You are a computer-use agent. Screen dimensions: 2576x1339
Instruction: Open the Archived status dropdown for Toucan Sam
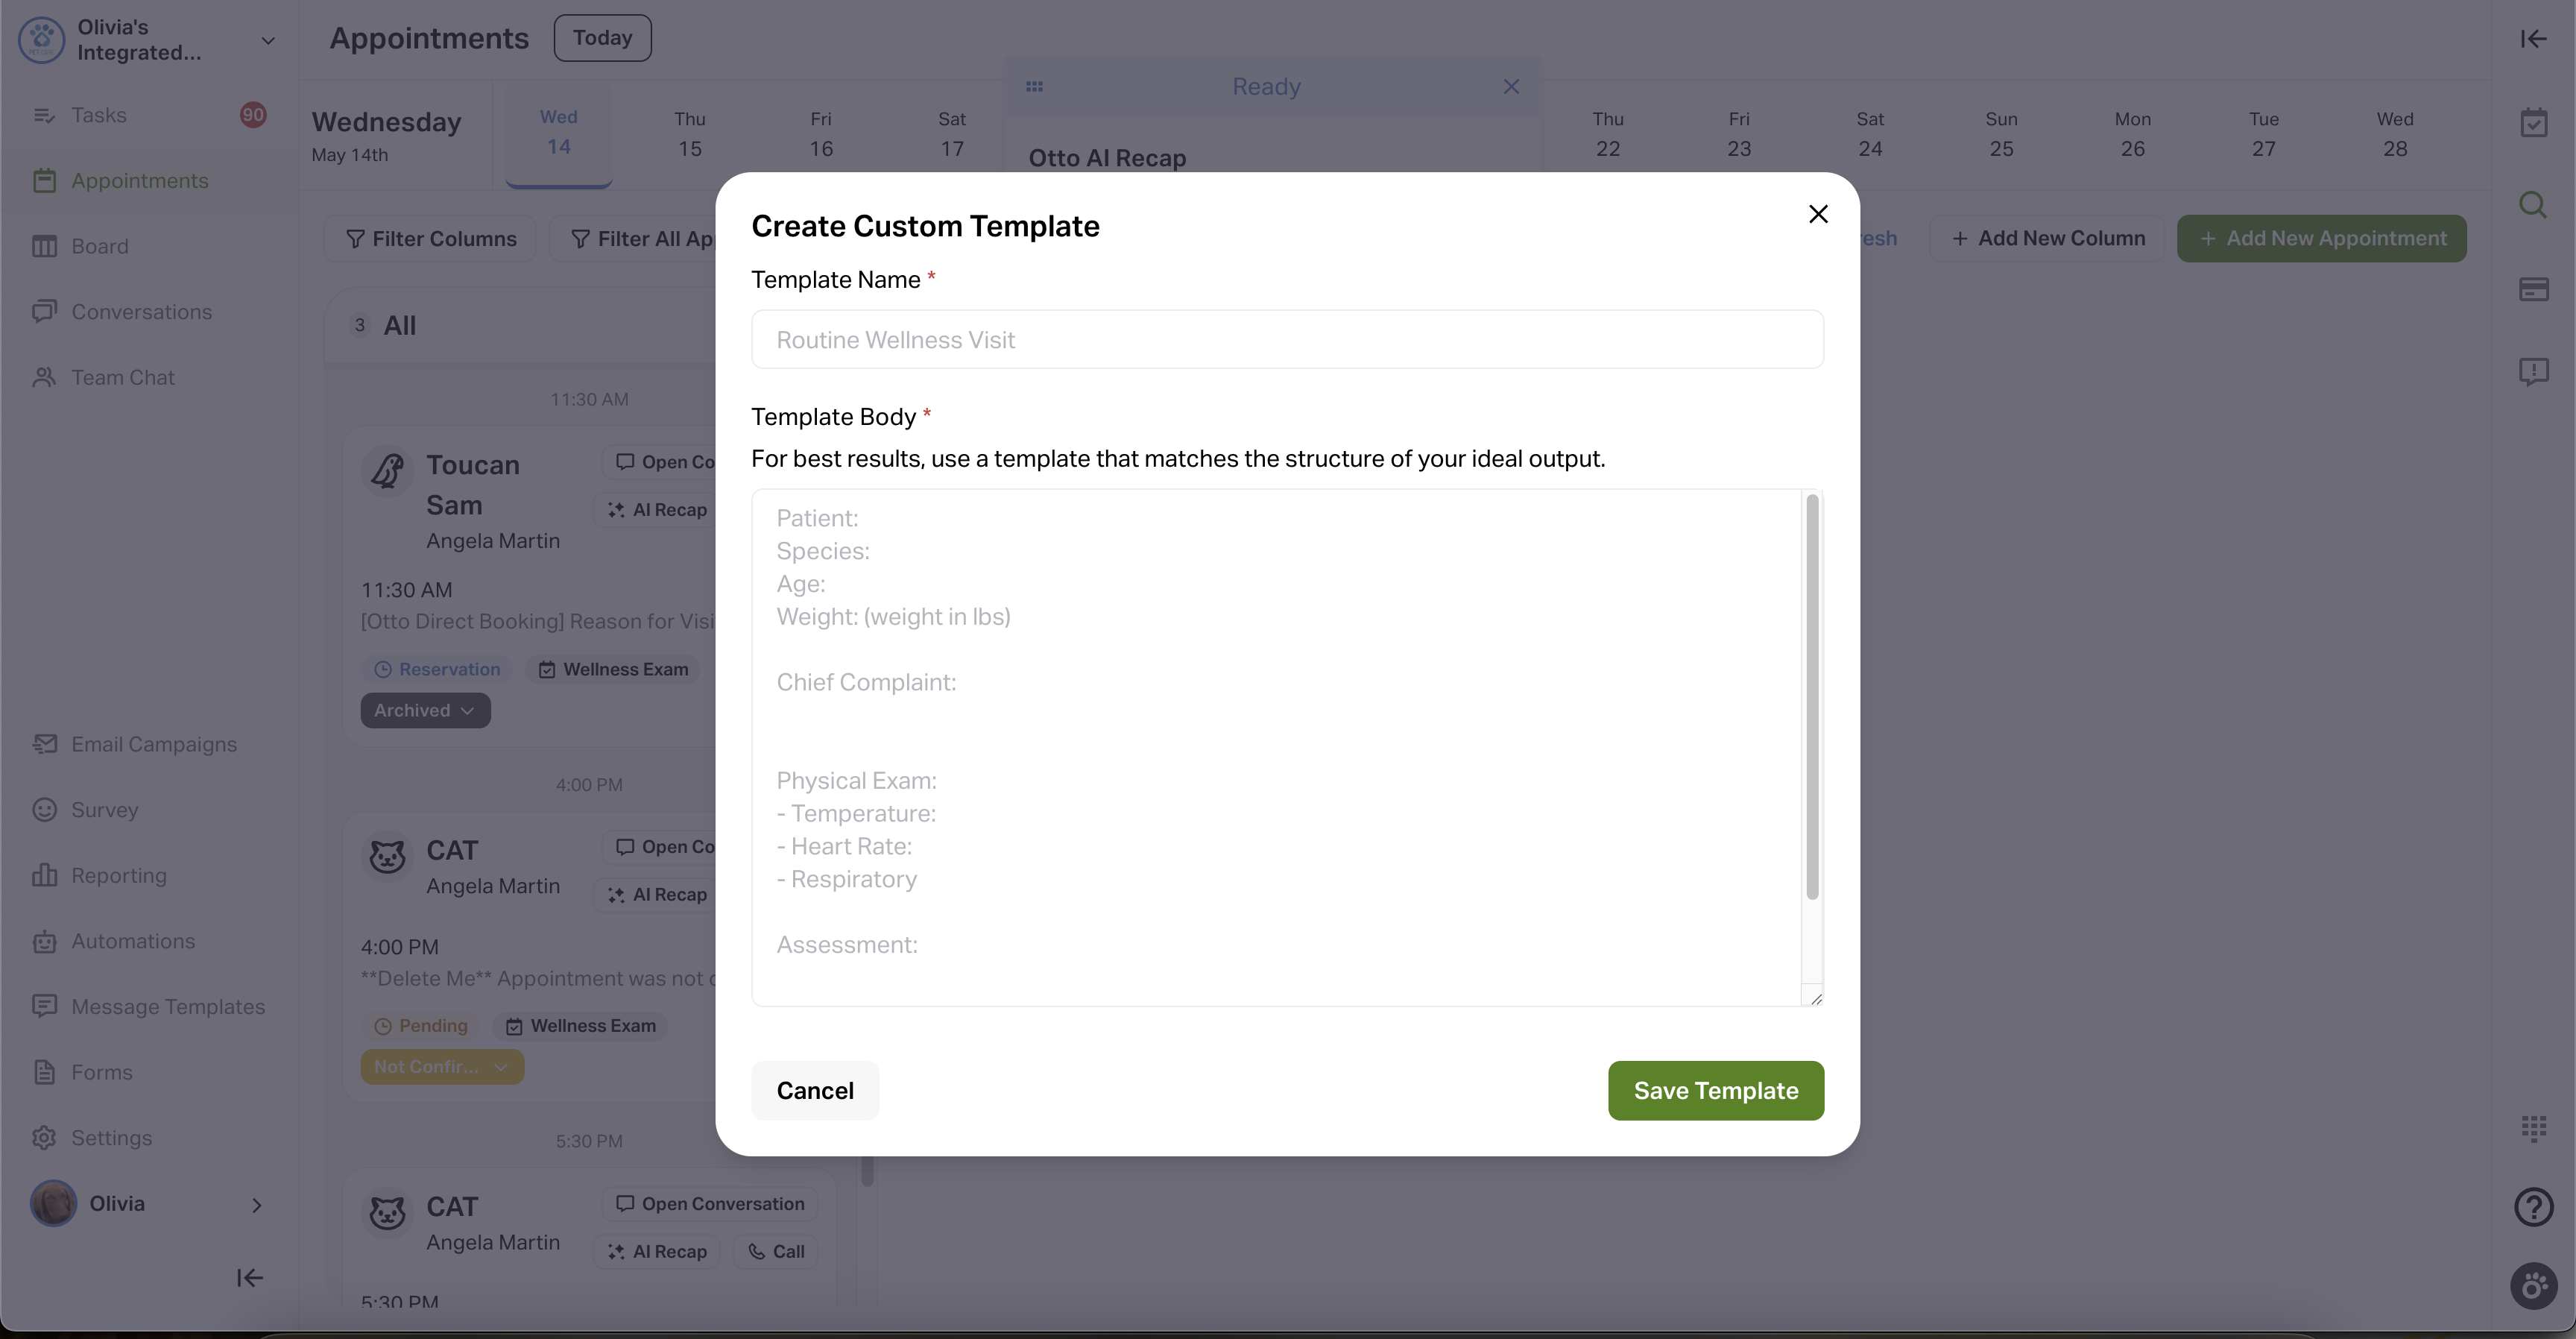point(425,710)
